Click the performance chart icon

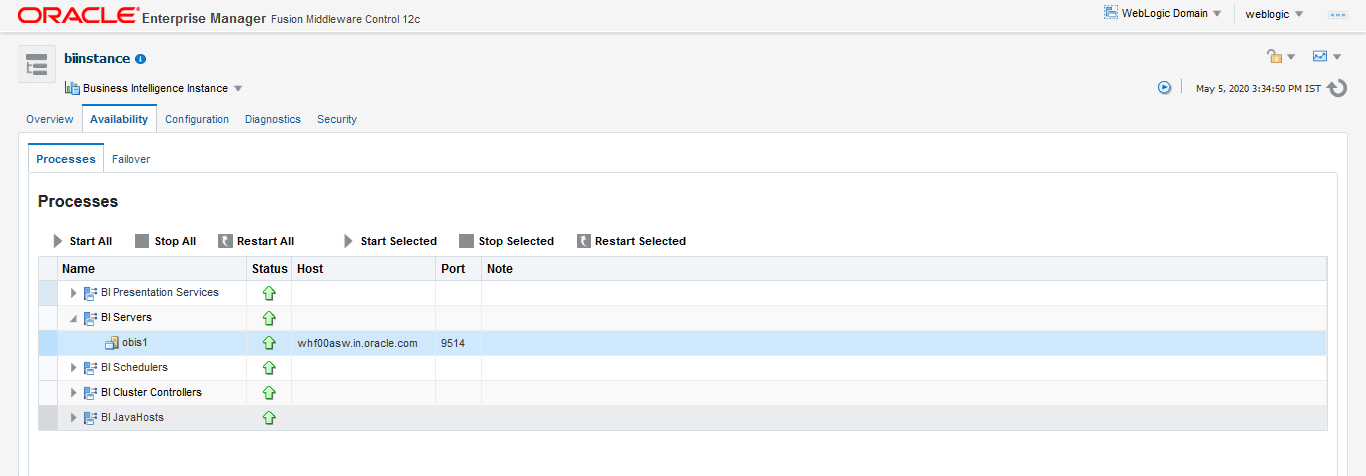(x=1320, y=56)
